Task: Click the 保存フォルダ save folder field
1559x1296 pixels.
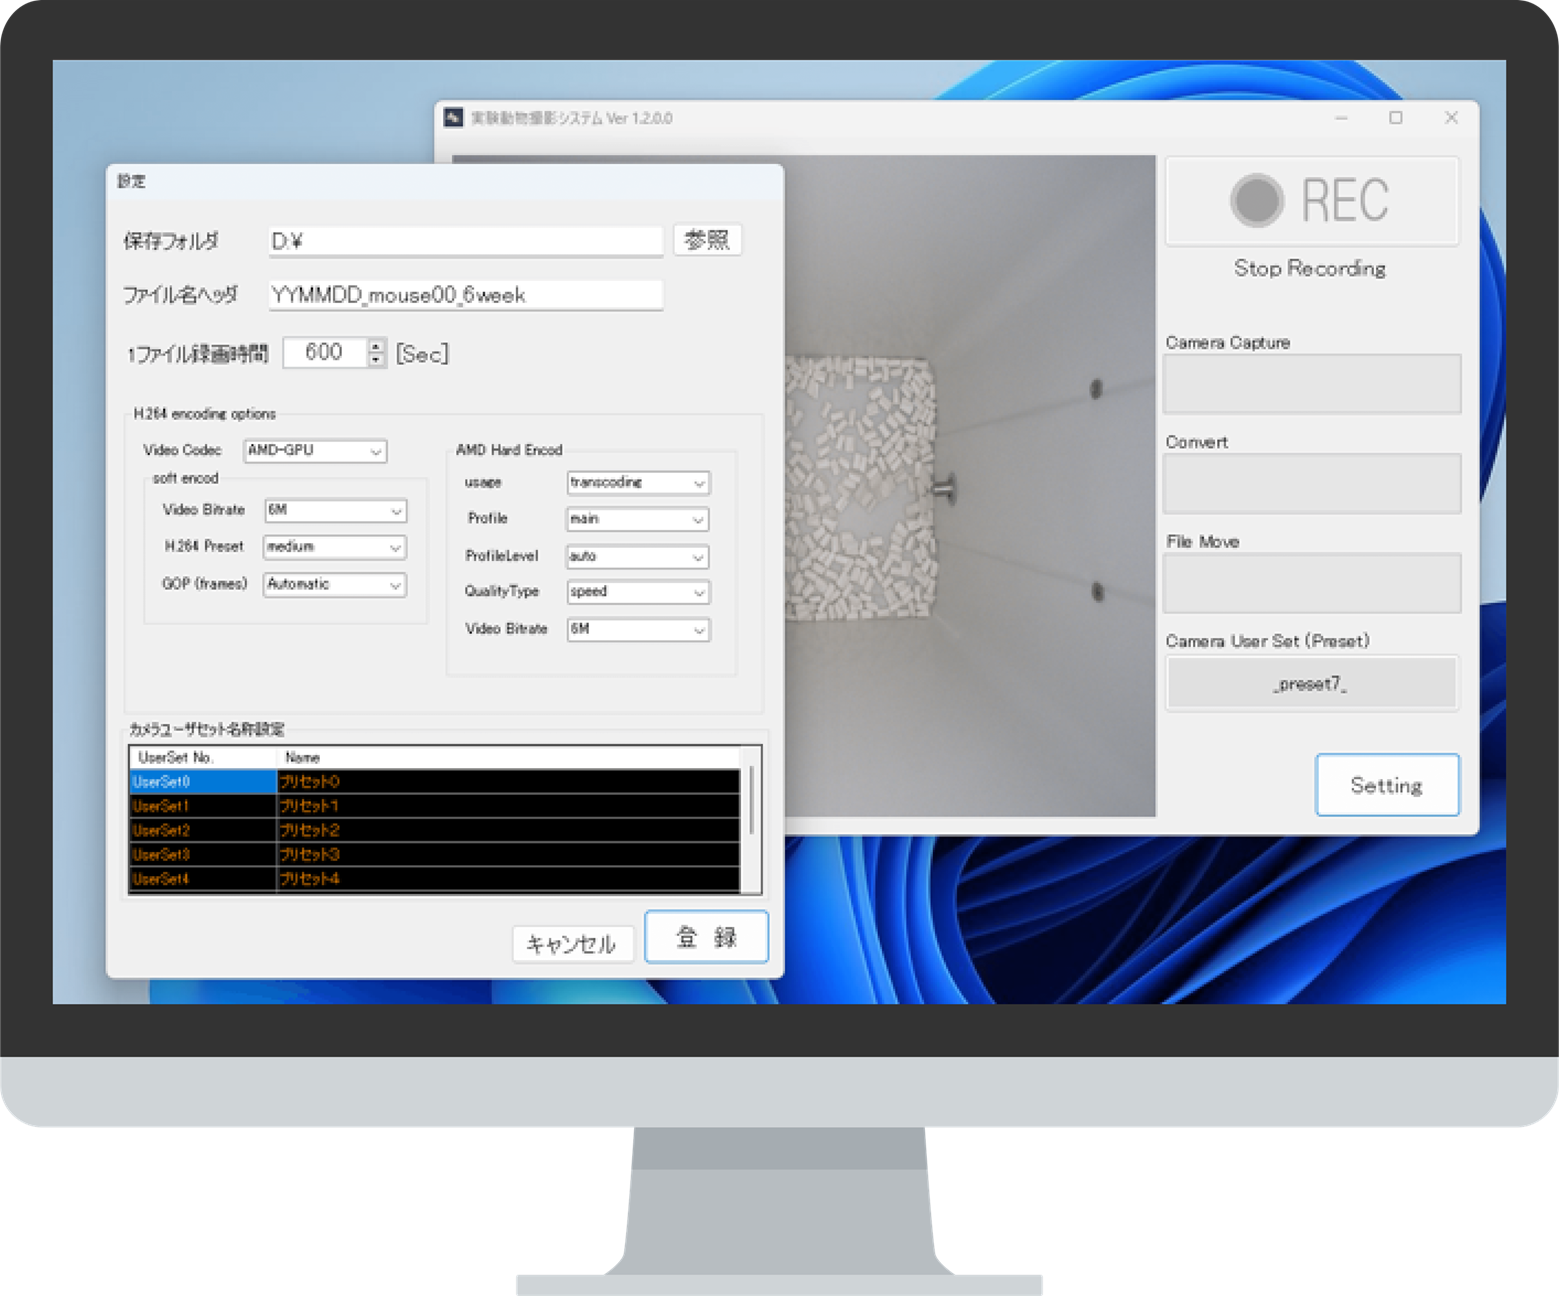Action: pos(465,241)
